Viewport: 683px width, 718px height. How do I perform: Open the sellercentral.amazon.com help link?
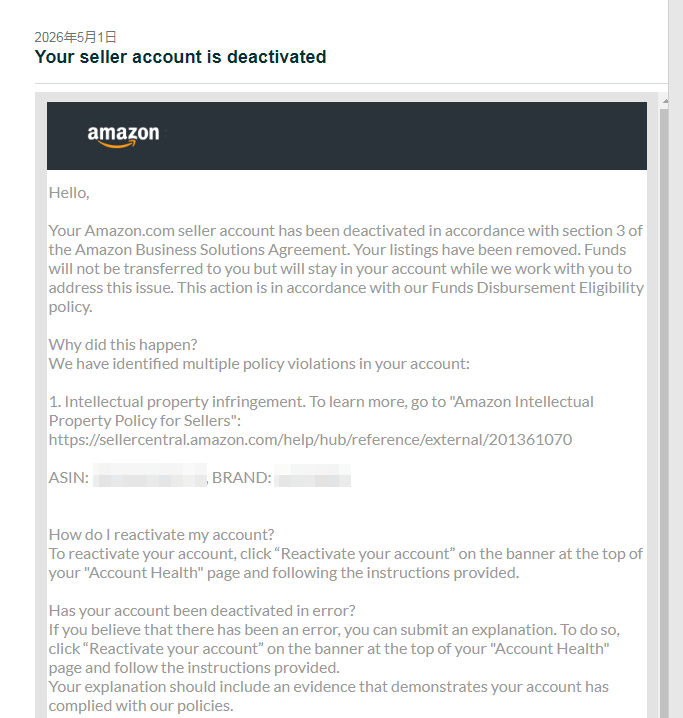pyautogui.click(x=310, y=440)
